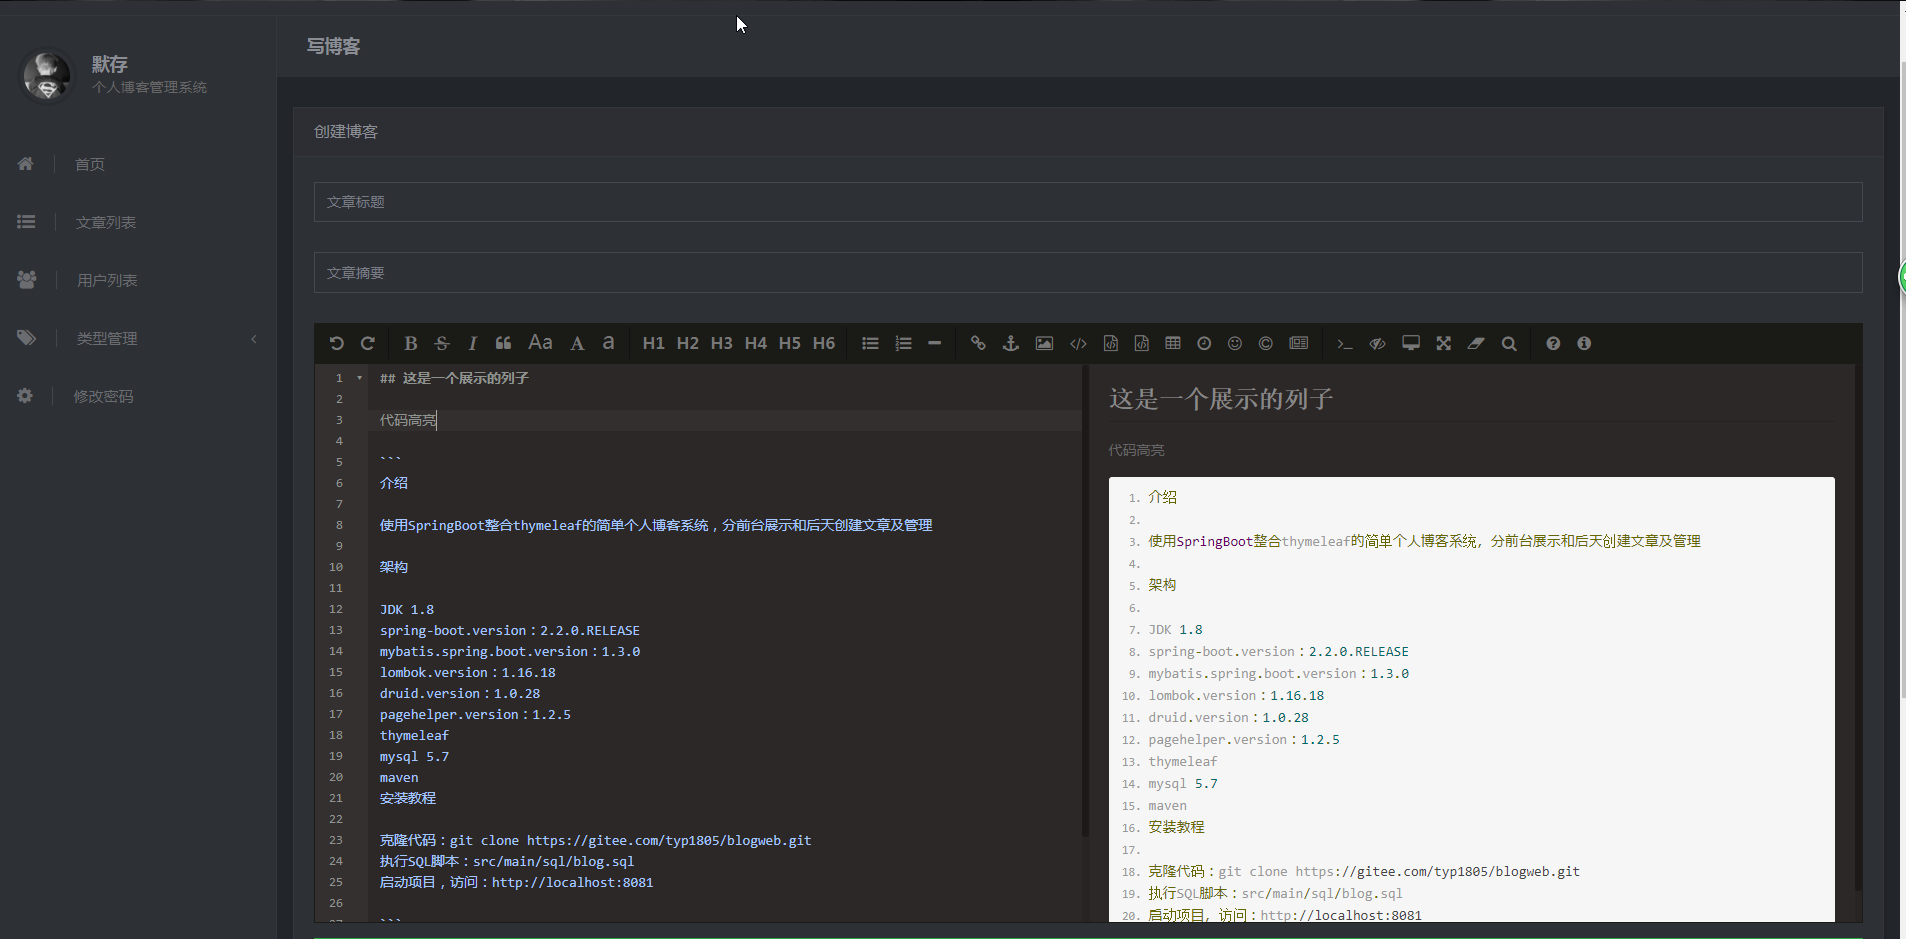The height and width of the screenshot is (939, 1906).
Task: Insert an unordered bullet list
Action: pyautogui.click(x=870, y=343)
